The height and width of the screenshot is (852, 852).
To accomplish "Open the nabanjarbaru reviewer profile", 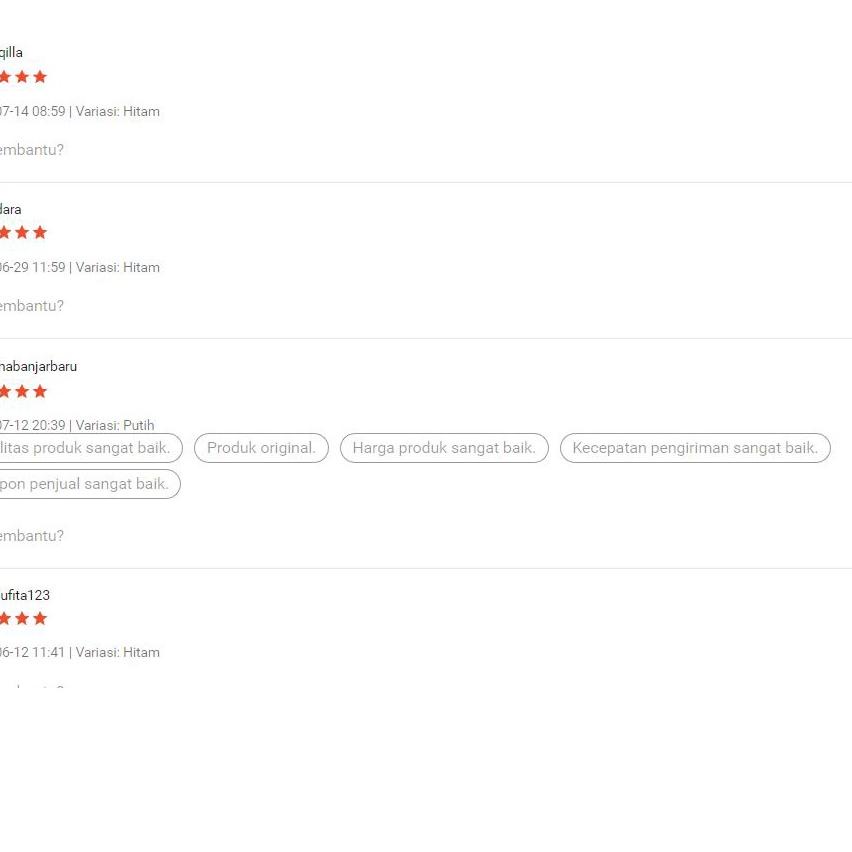I will pos(38,367).
